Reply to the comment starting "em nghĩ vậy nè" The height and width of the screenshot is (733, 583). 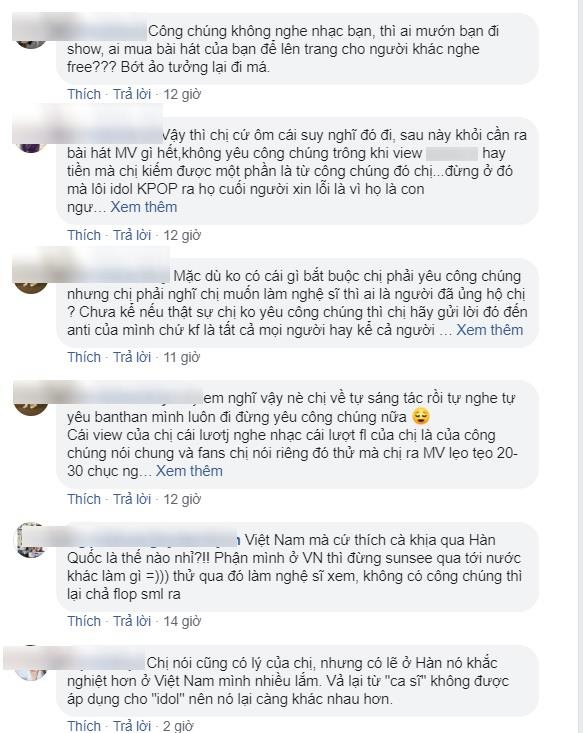(x=132, y=499)
